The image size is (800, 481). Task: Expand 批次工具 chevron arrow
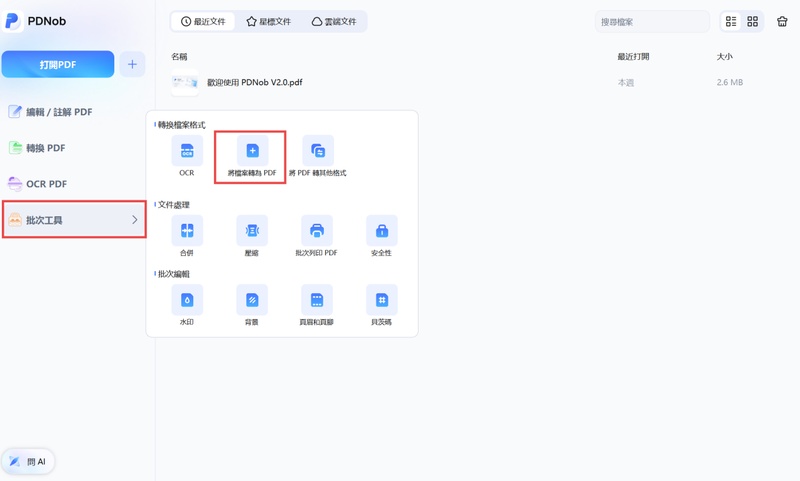point(135,220)
